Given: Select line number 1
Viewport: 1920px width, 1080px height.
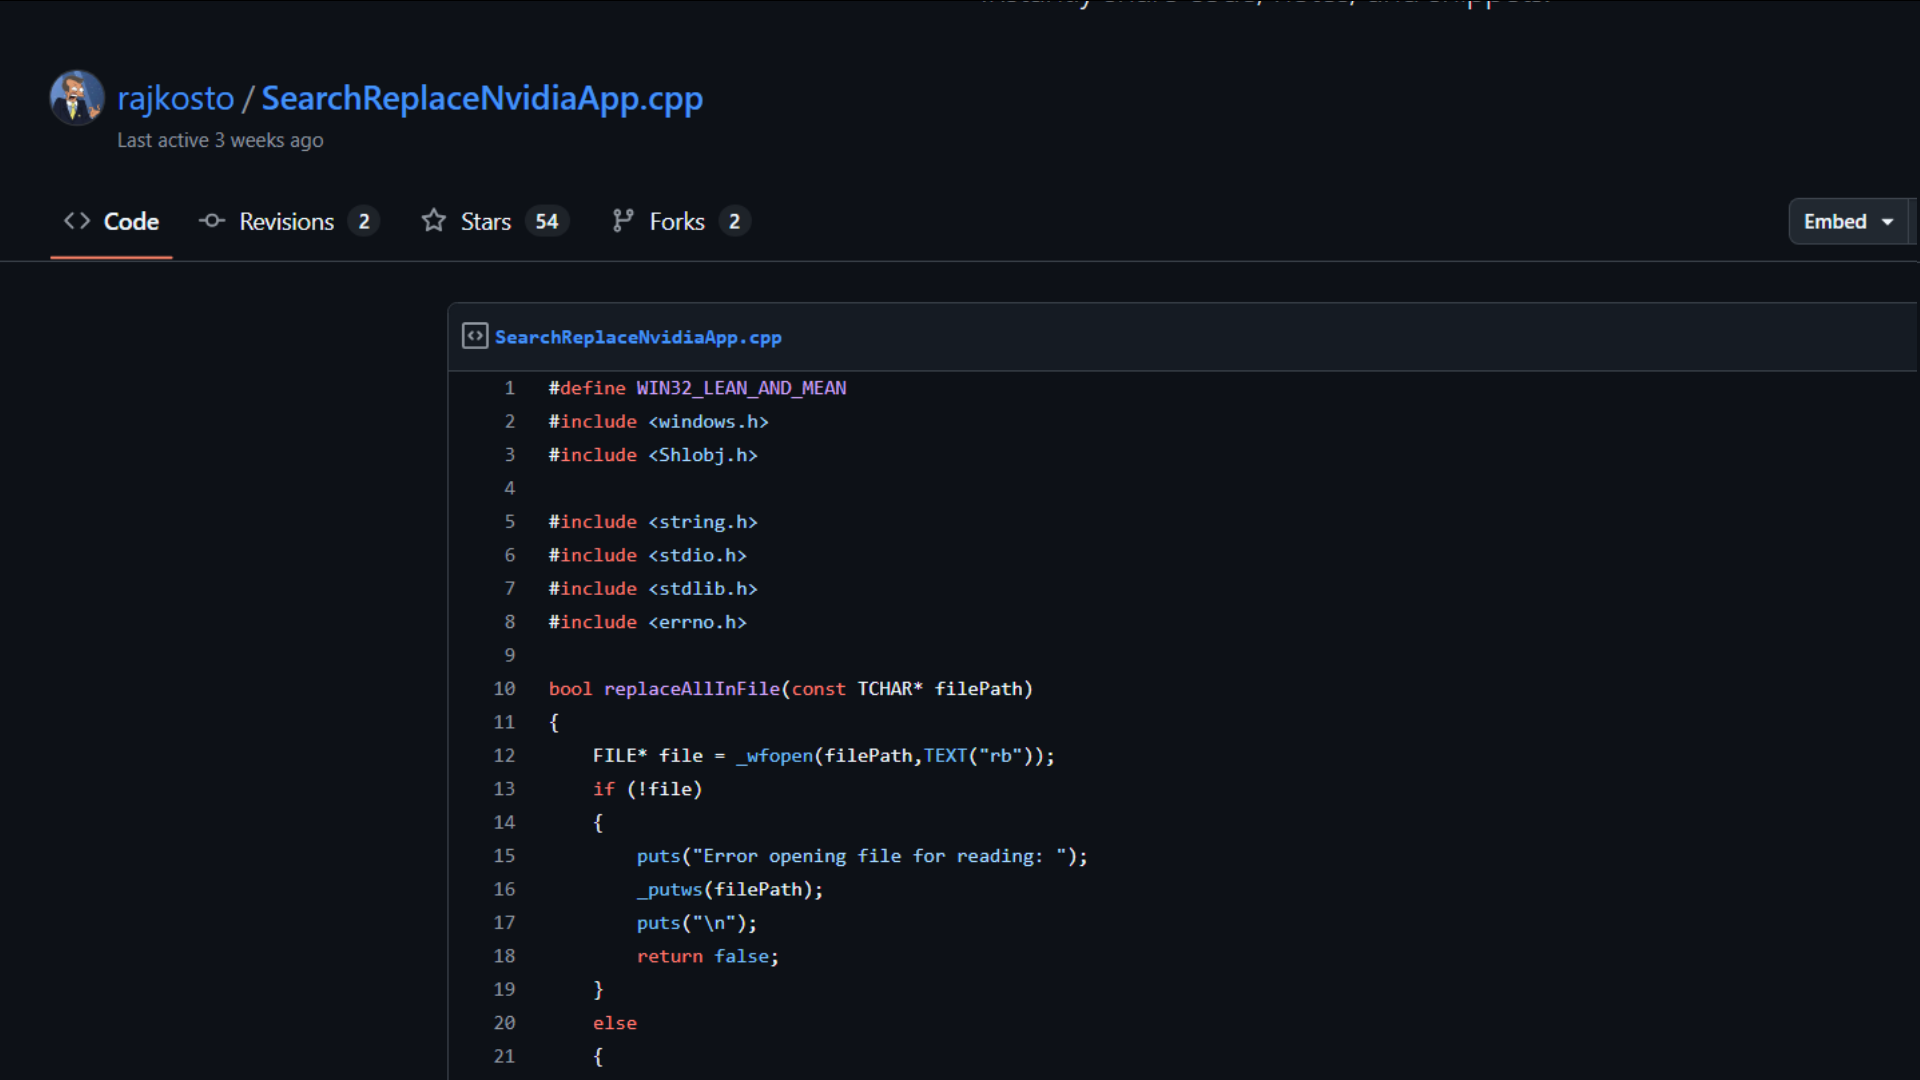Looking at the screenshot, I should coord(509,388).
